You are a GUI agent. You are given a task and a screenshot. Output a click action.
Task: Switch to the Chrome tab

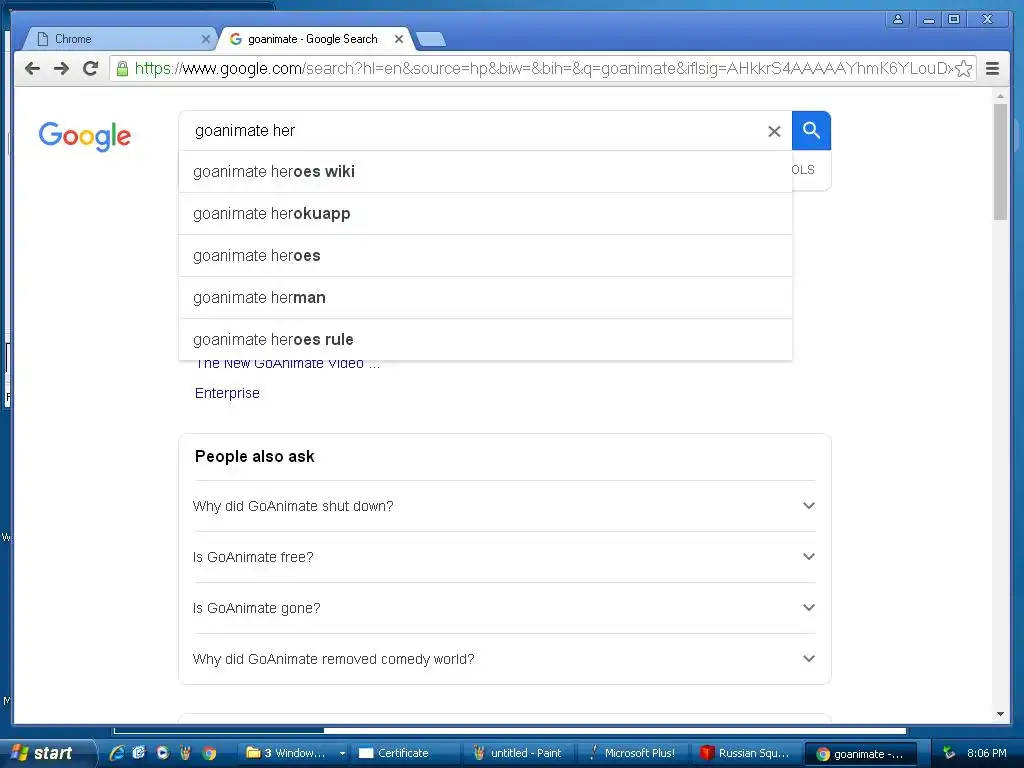118,39
